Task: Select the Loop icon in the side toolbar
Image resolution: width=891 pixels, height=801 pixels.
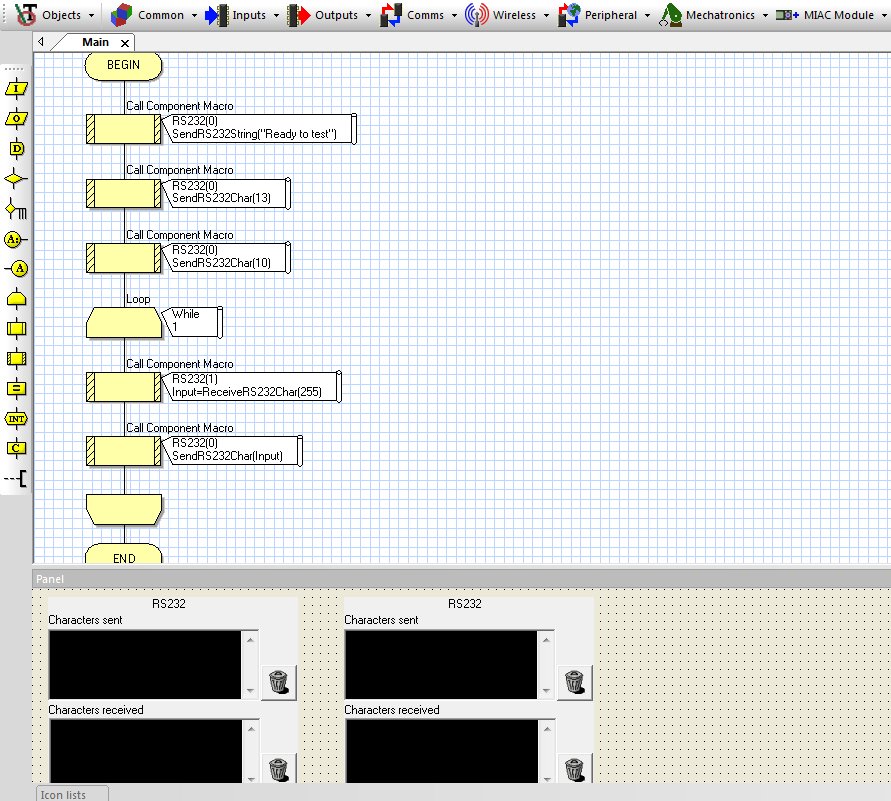Action: (x=16, y=299)
